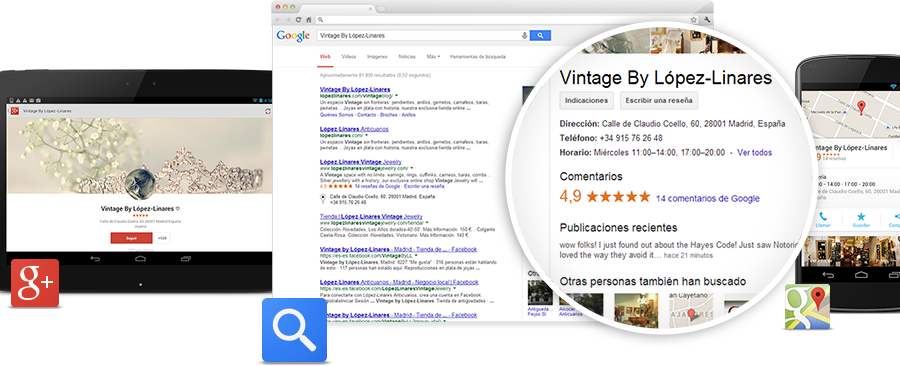The width and height of the screenshot is (900, 366).
Task: Tap the tablet's back navigation button
Action: pos(96,259)
